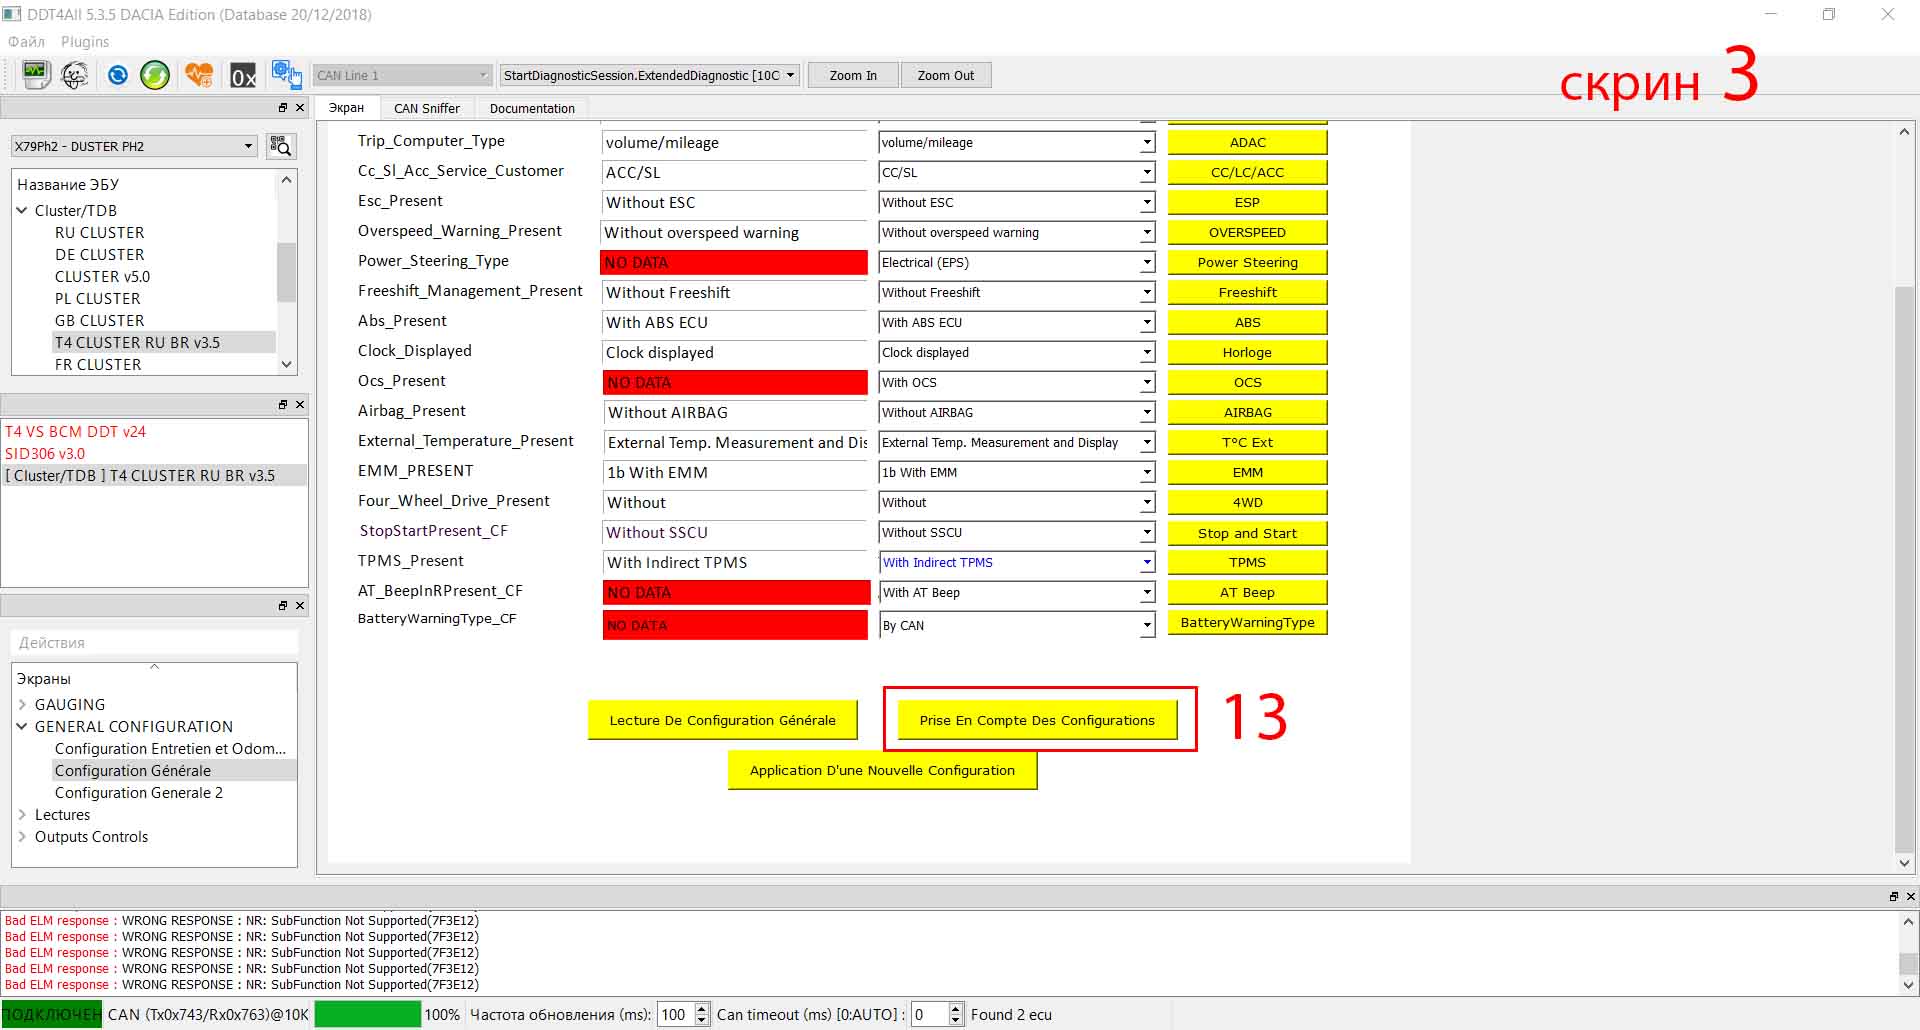
Task: Click the Zoom In button
Action: point(853,75)
